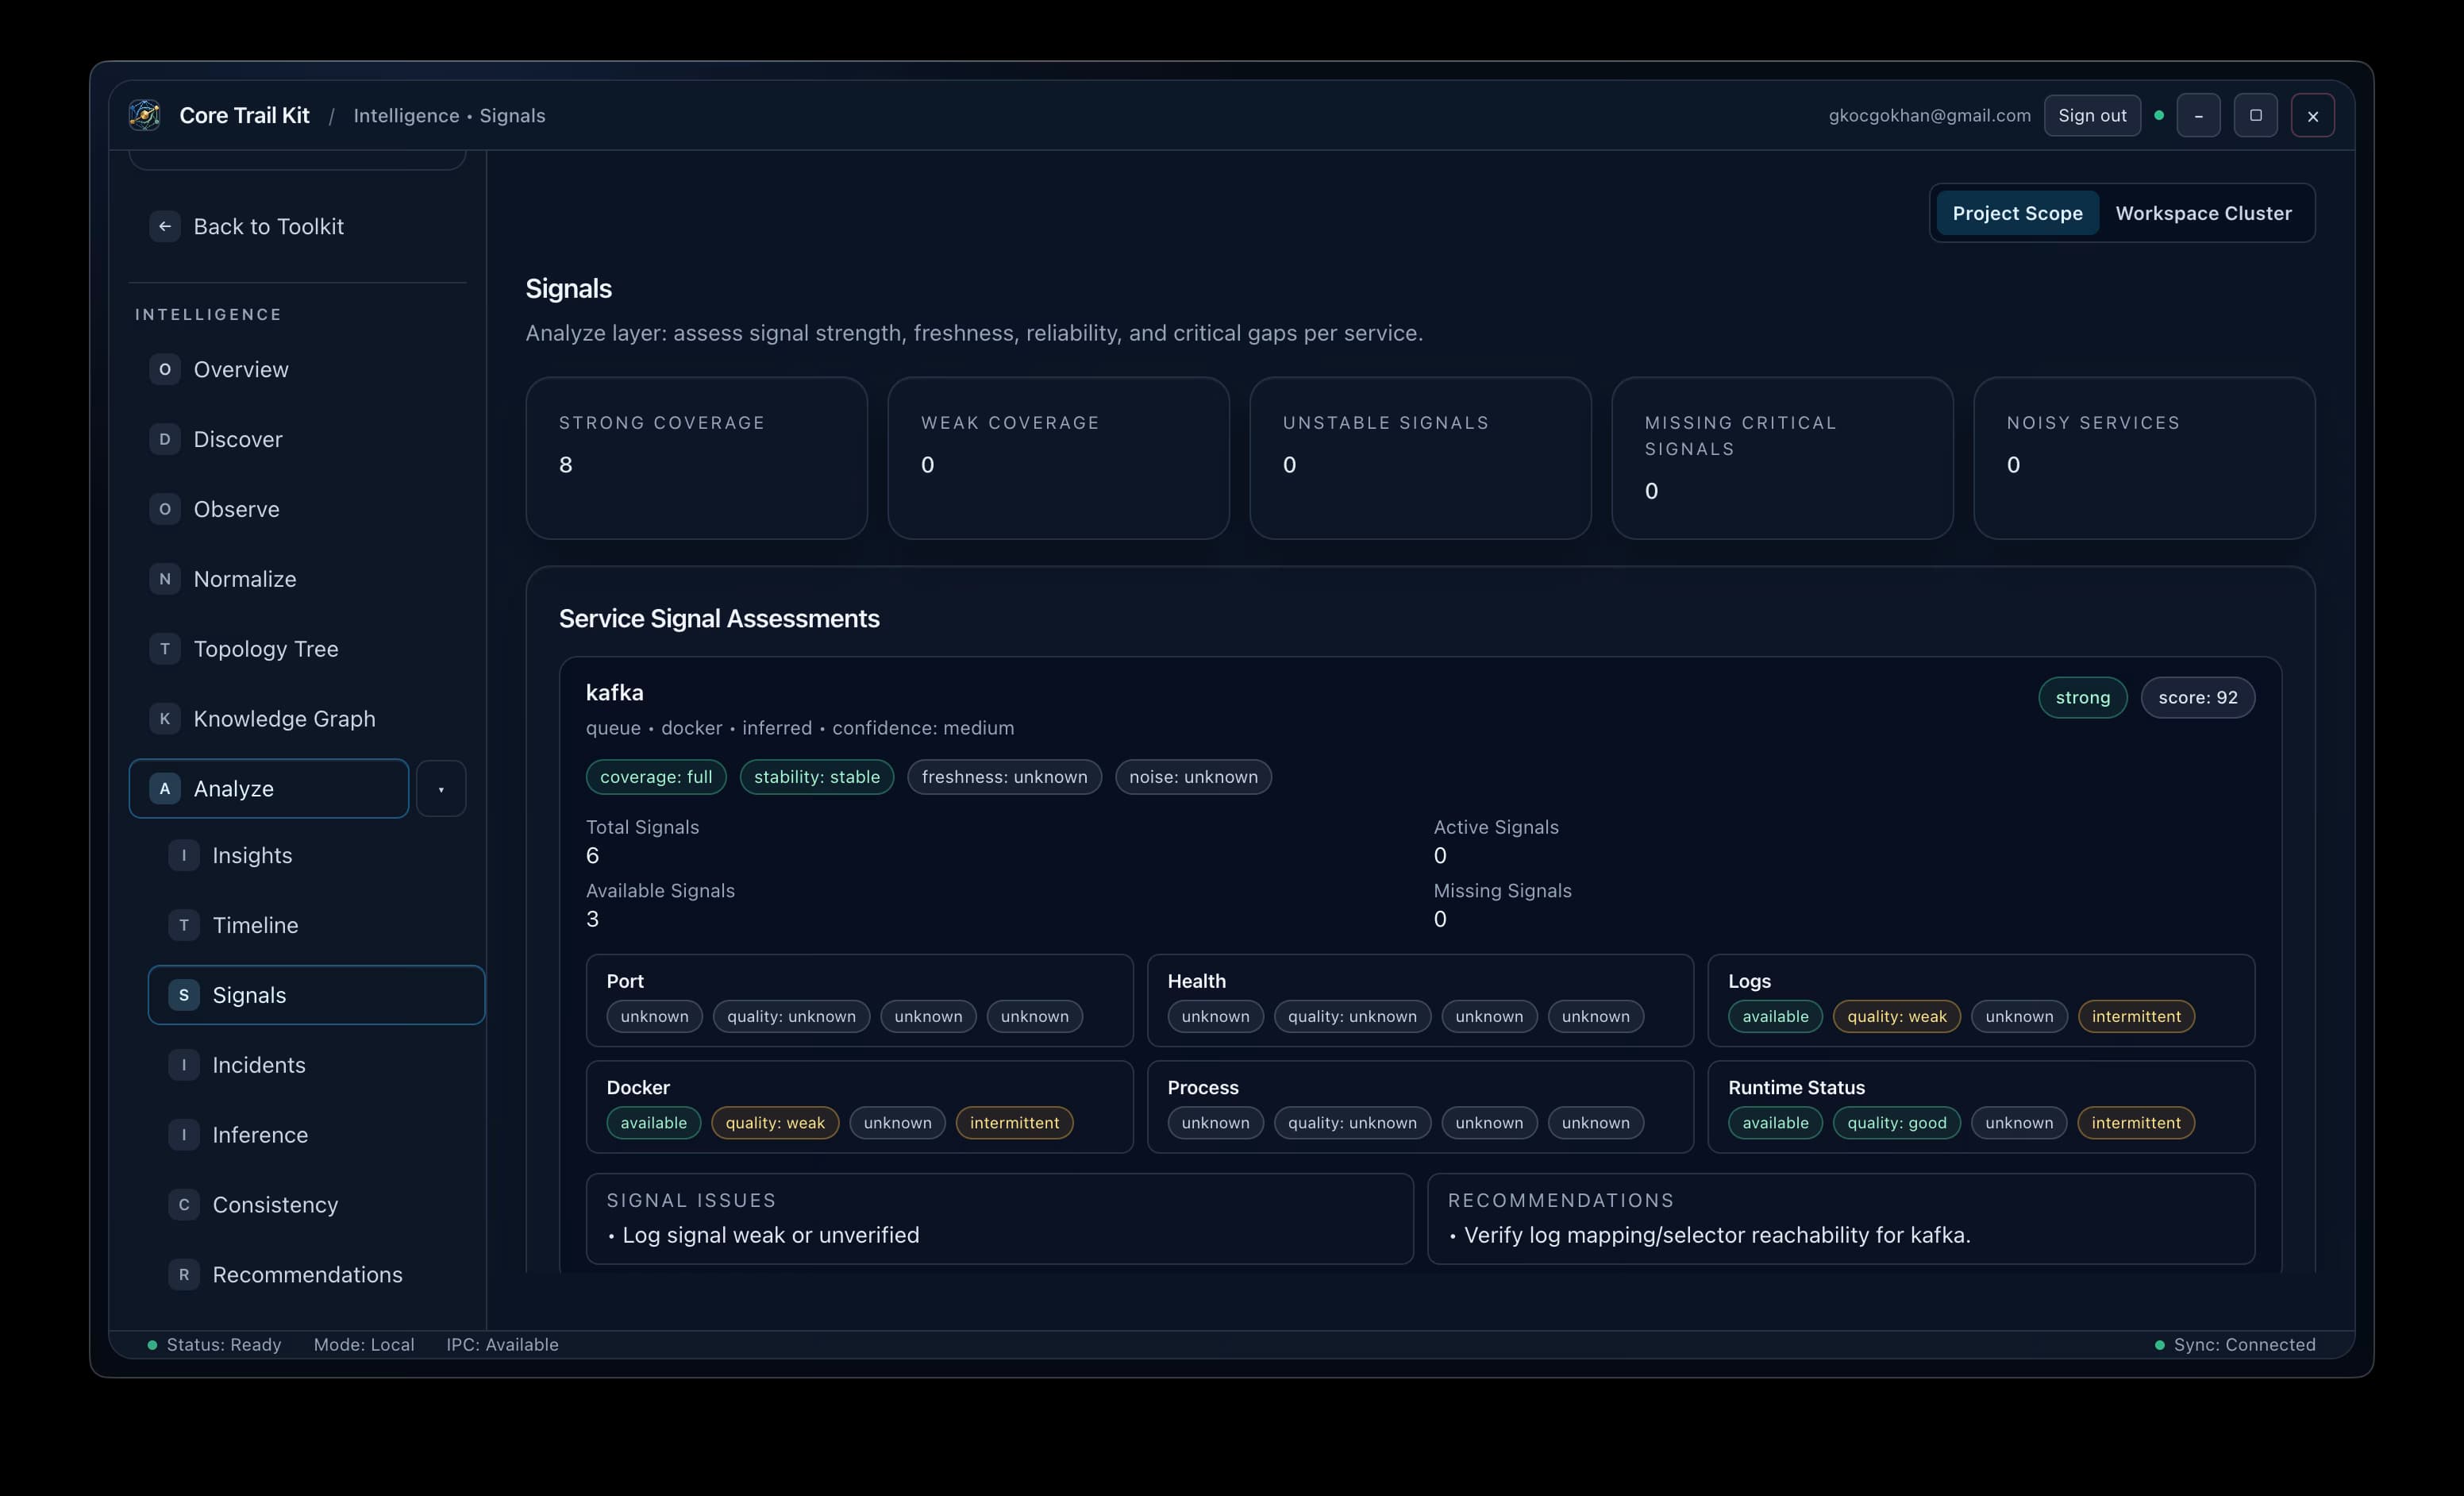Click the O badge icon beside Overview
The image size is (2464, 1496).
coord(165,369)
